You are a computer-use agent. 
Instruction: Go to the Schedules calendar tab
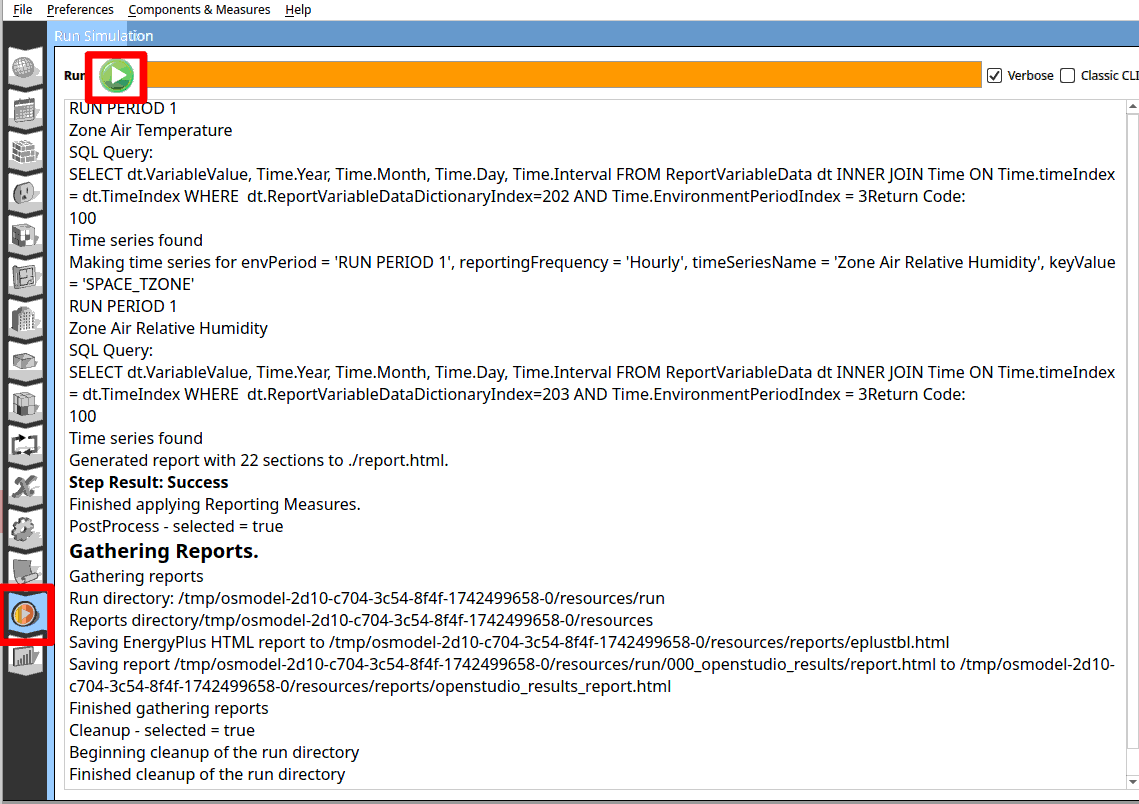(x=24, y=110)
